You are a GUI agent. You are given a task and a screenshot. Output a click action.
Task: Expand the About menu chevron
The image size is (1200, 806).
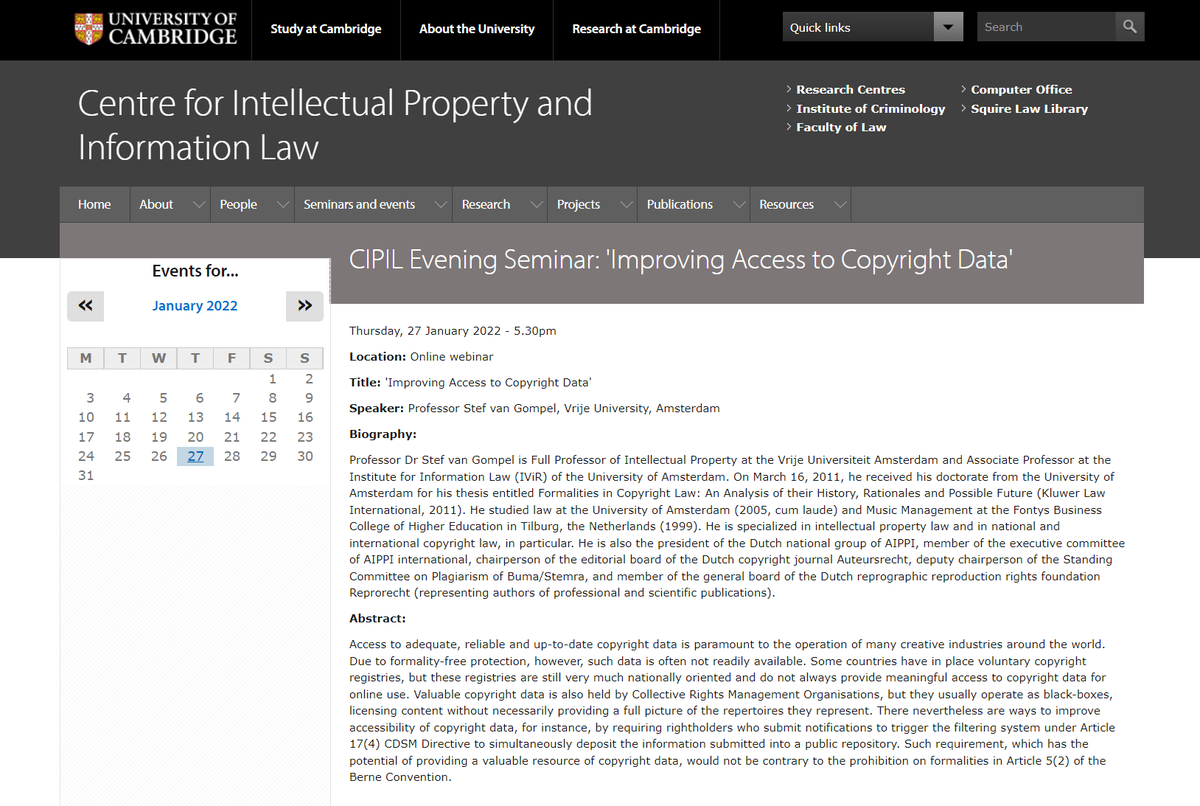coord(198,204)
